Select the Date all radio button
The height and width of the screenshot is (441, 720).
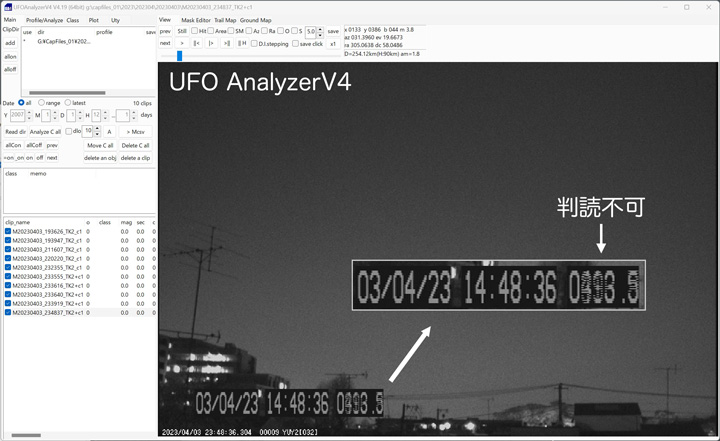click(21, 102)
